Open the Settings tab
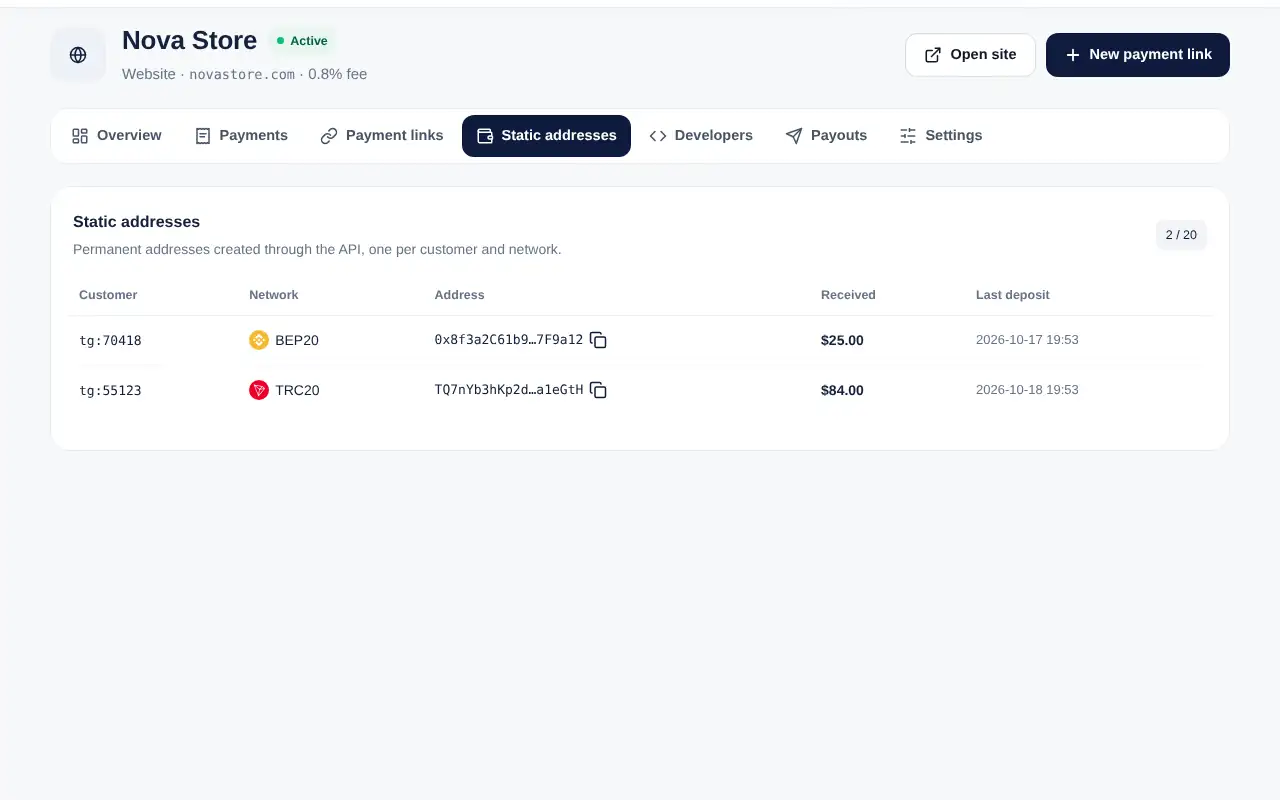 (941, 136)
